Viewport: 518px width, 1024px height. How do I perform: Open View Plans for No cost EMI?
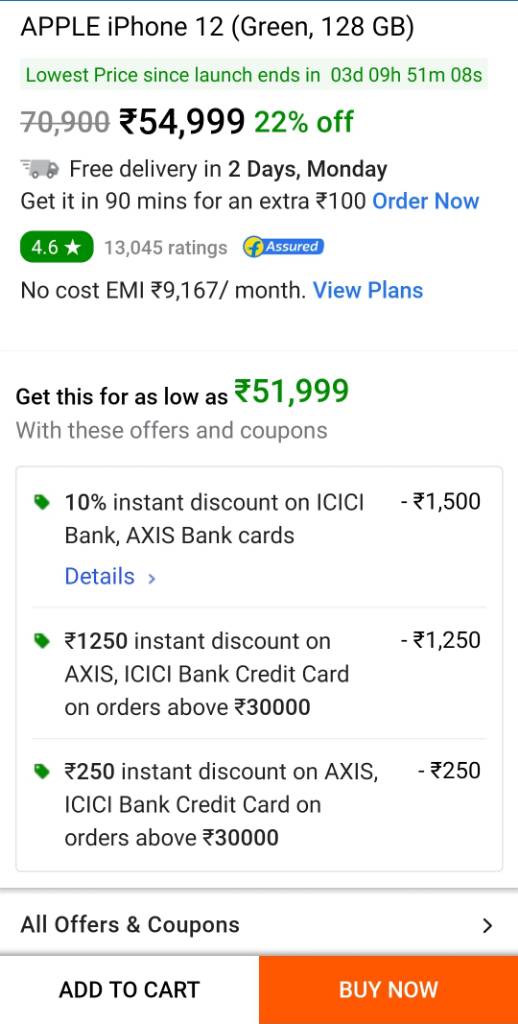click(x=368, y=290)
